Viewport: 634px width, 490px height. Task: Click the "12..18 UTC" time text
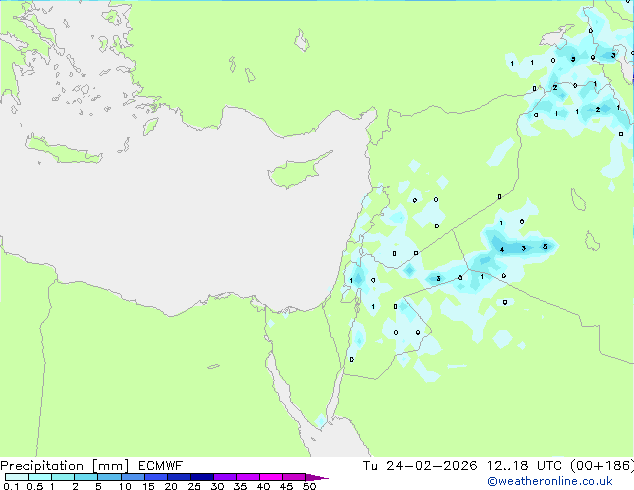[x=524, y=466]
